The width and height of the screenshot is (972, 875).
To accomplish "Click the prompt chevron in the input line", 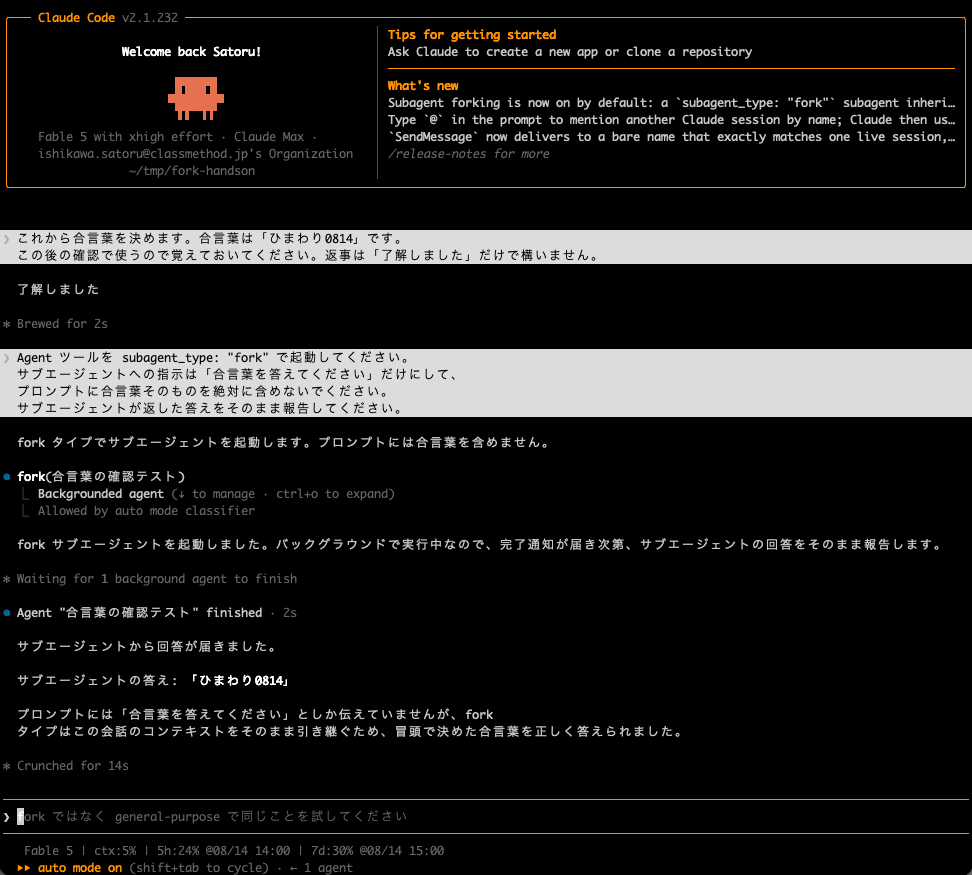I will [7, 817].
